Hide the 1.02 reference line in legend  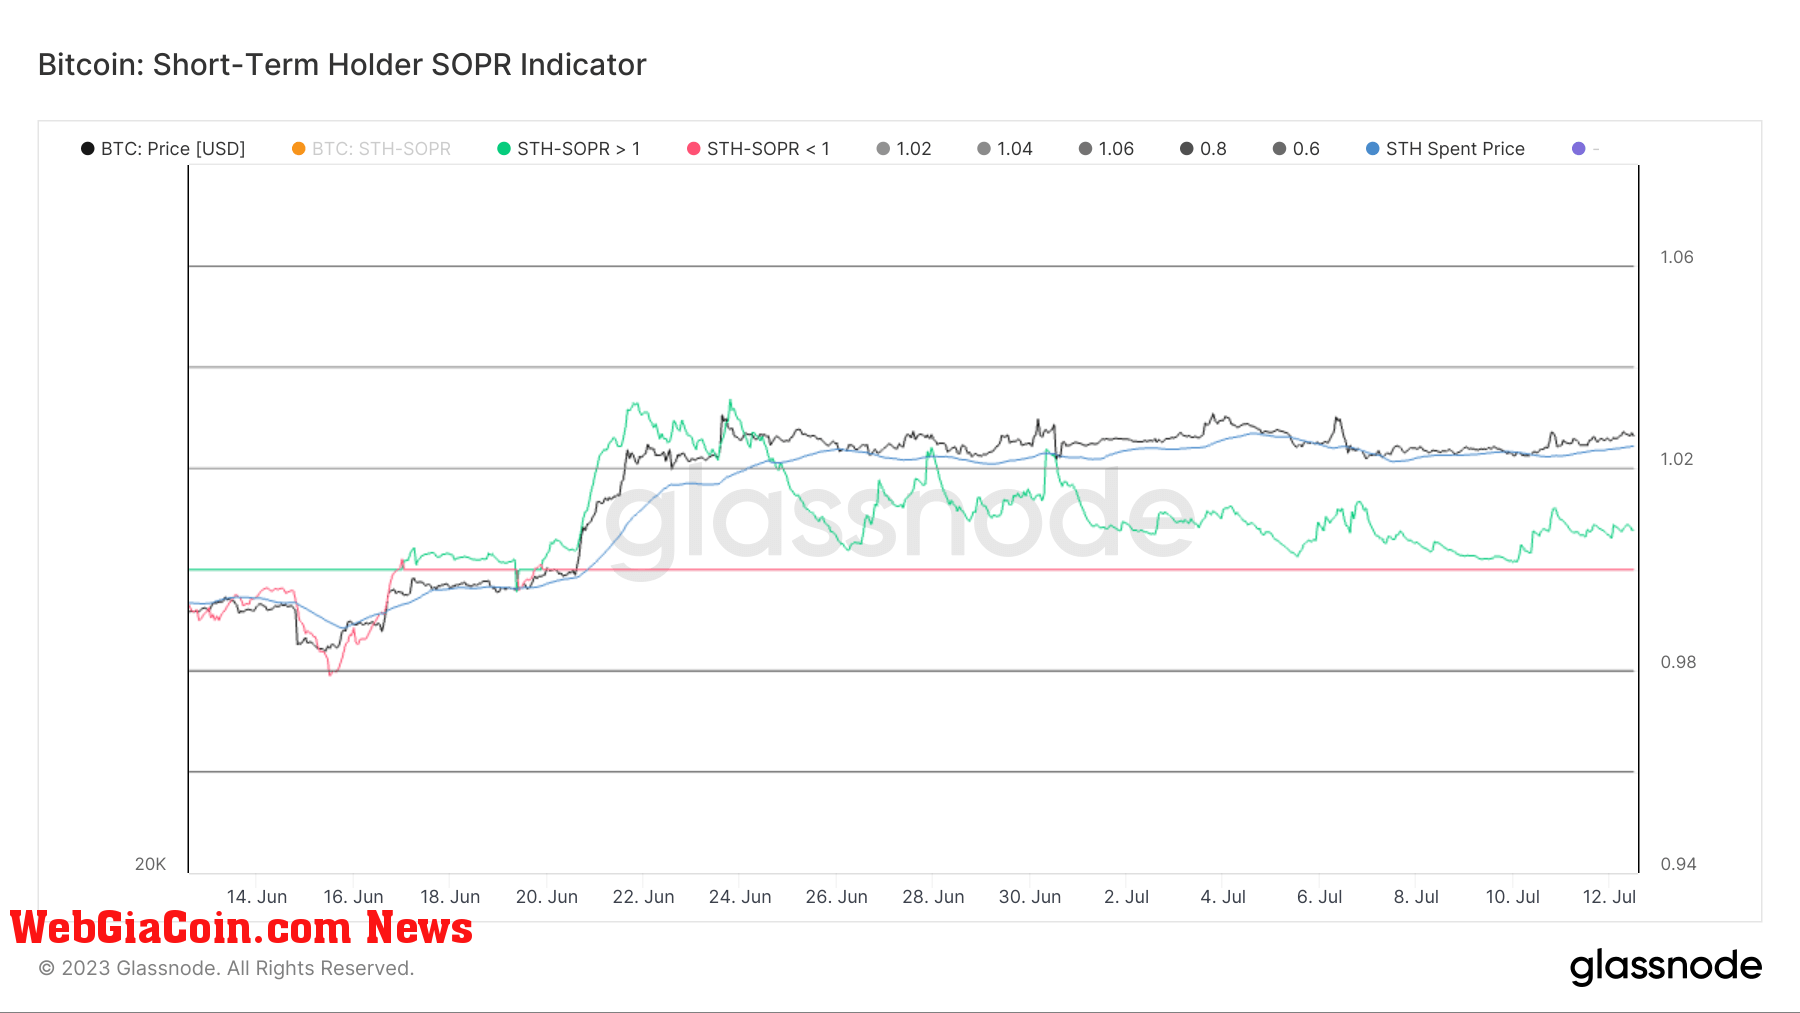(x=904, y=149)
